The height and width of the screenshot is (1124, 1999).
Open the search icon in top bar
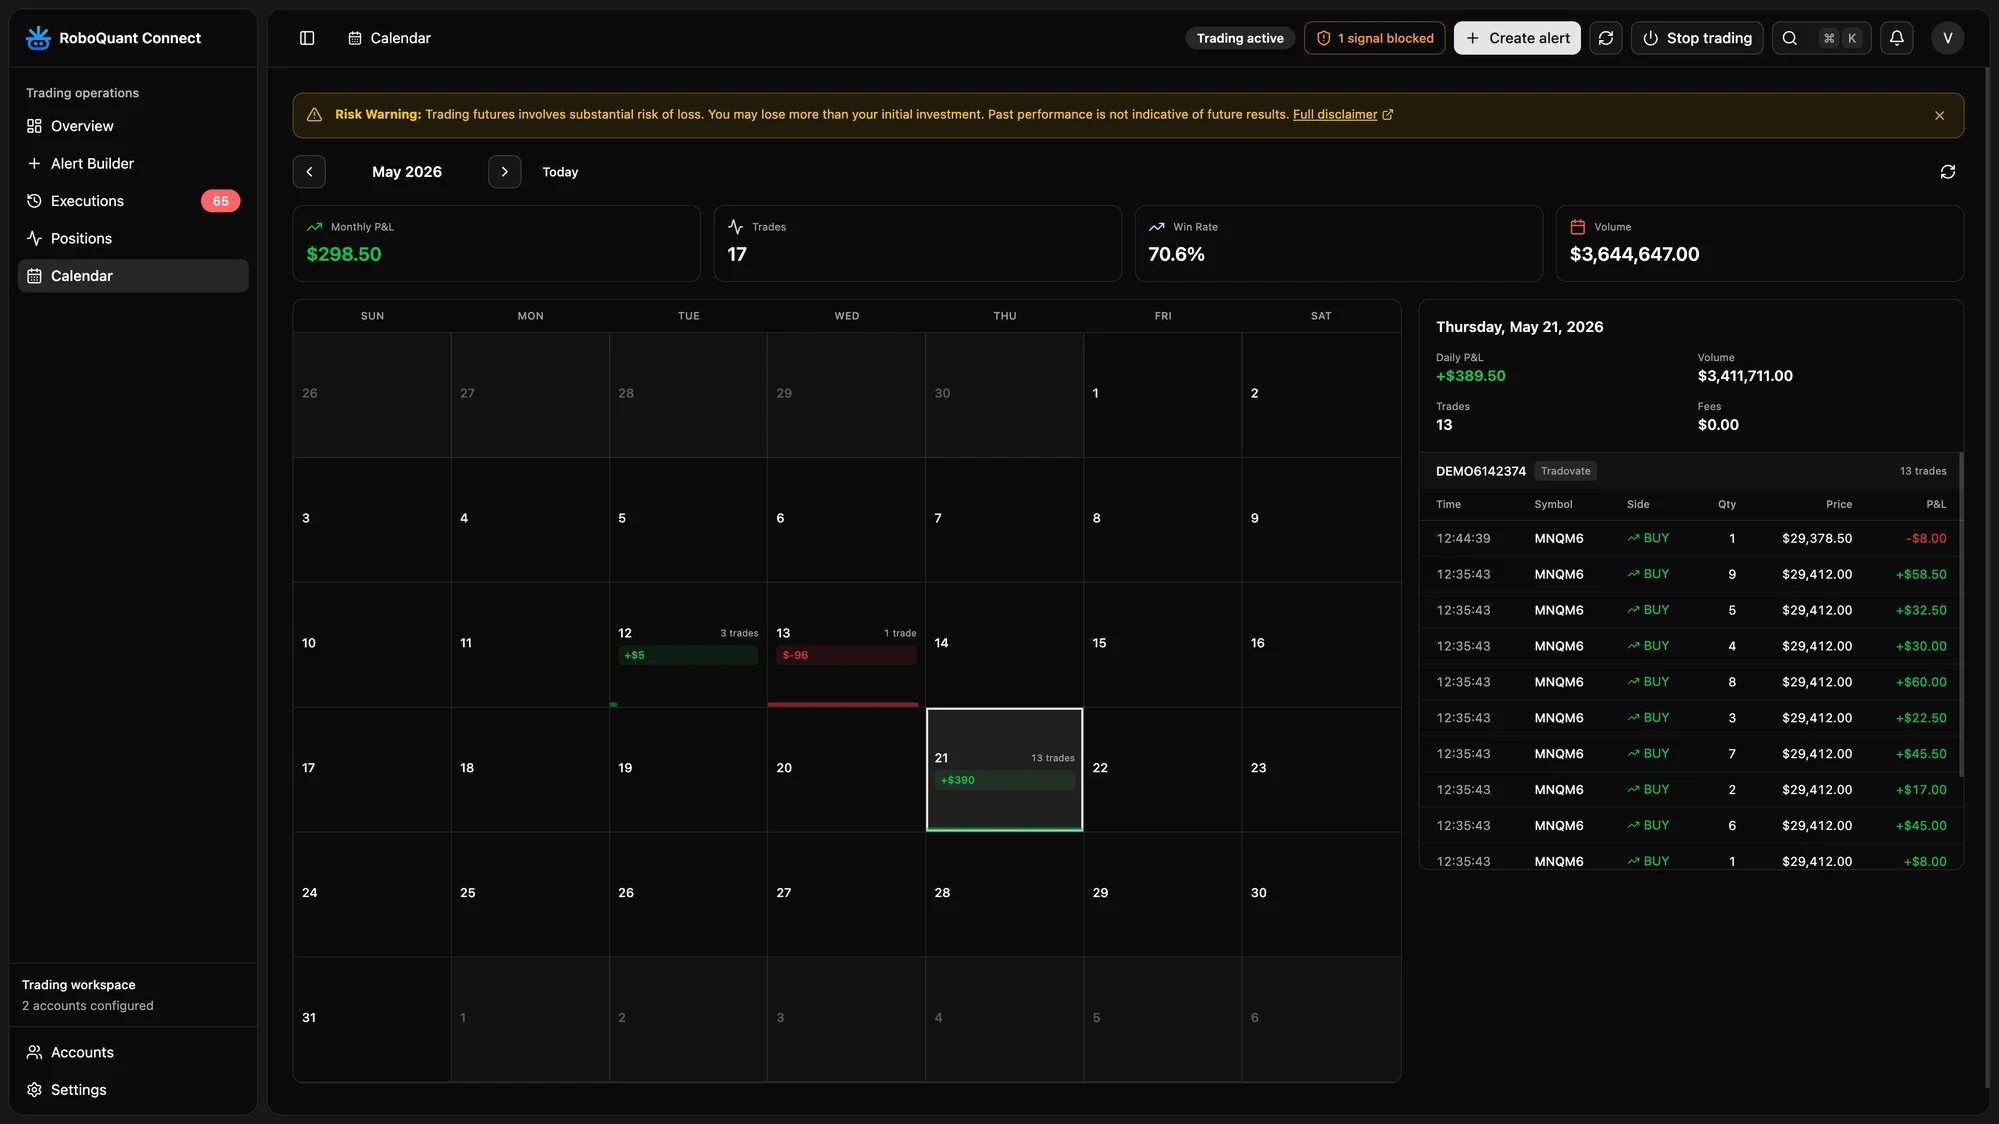click(x=1790, y=38)
